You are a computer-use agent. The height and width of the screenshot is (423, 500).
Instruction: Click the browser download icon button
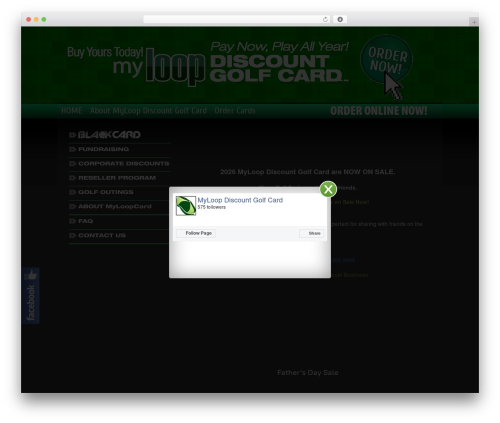pyautogui.click(x=340, y=19)
